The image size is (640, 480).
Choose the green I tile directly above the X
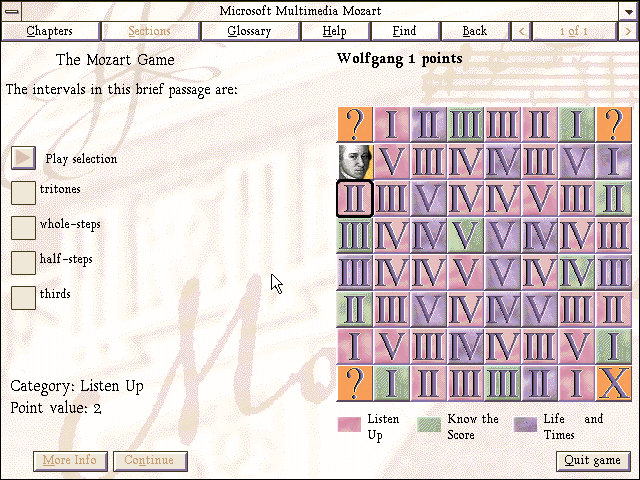(x=613, y=346)
